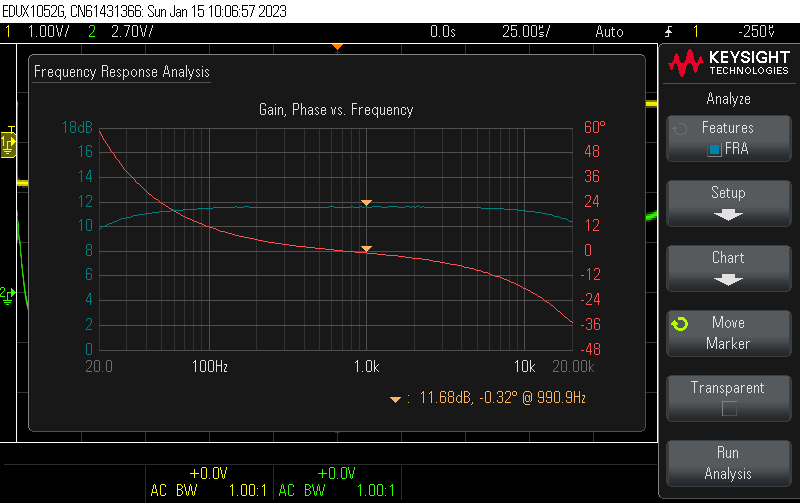Expand the Setup menu
This screenshot has width=800, height=503.
729,203
